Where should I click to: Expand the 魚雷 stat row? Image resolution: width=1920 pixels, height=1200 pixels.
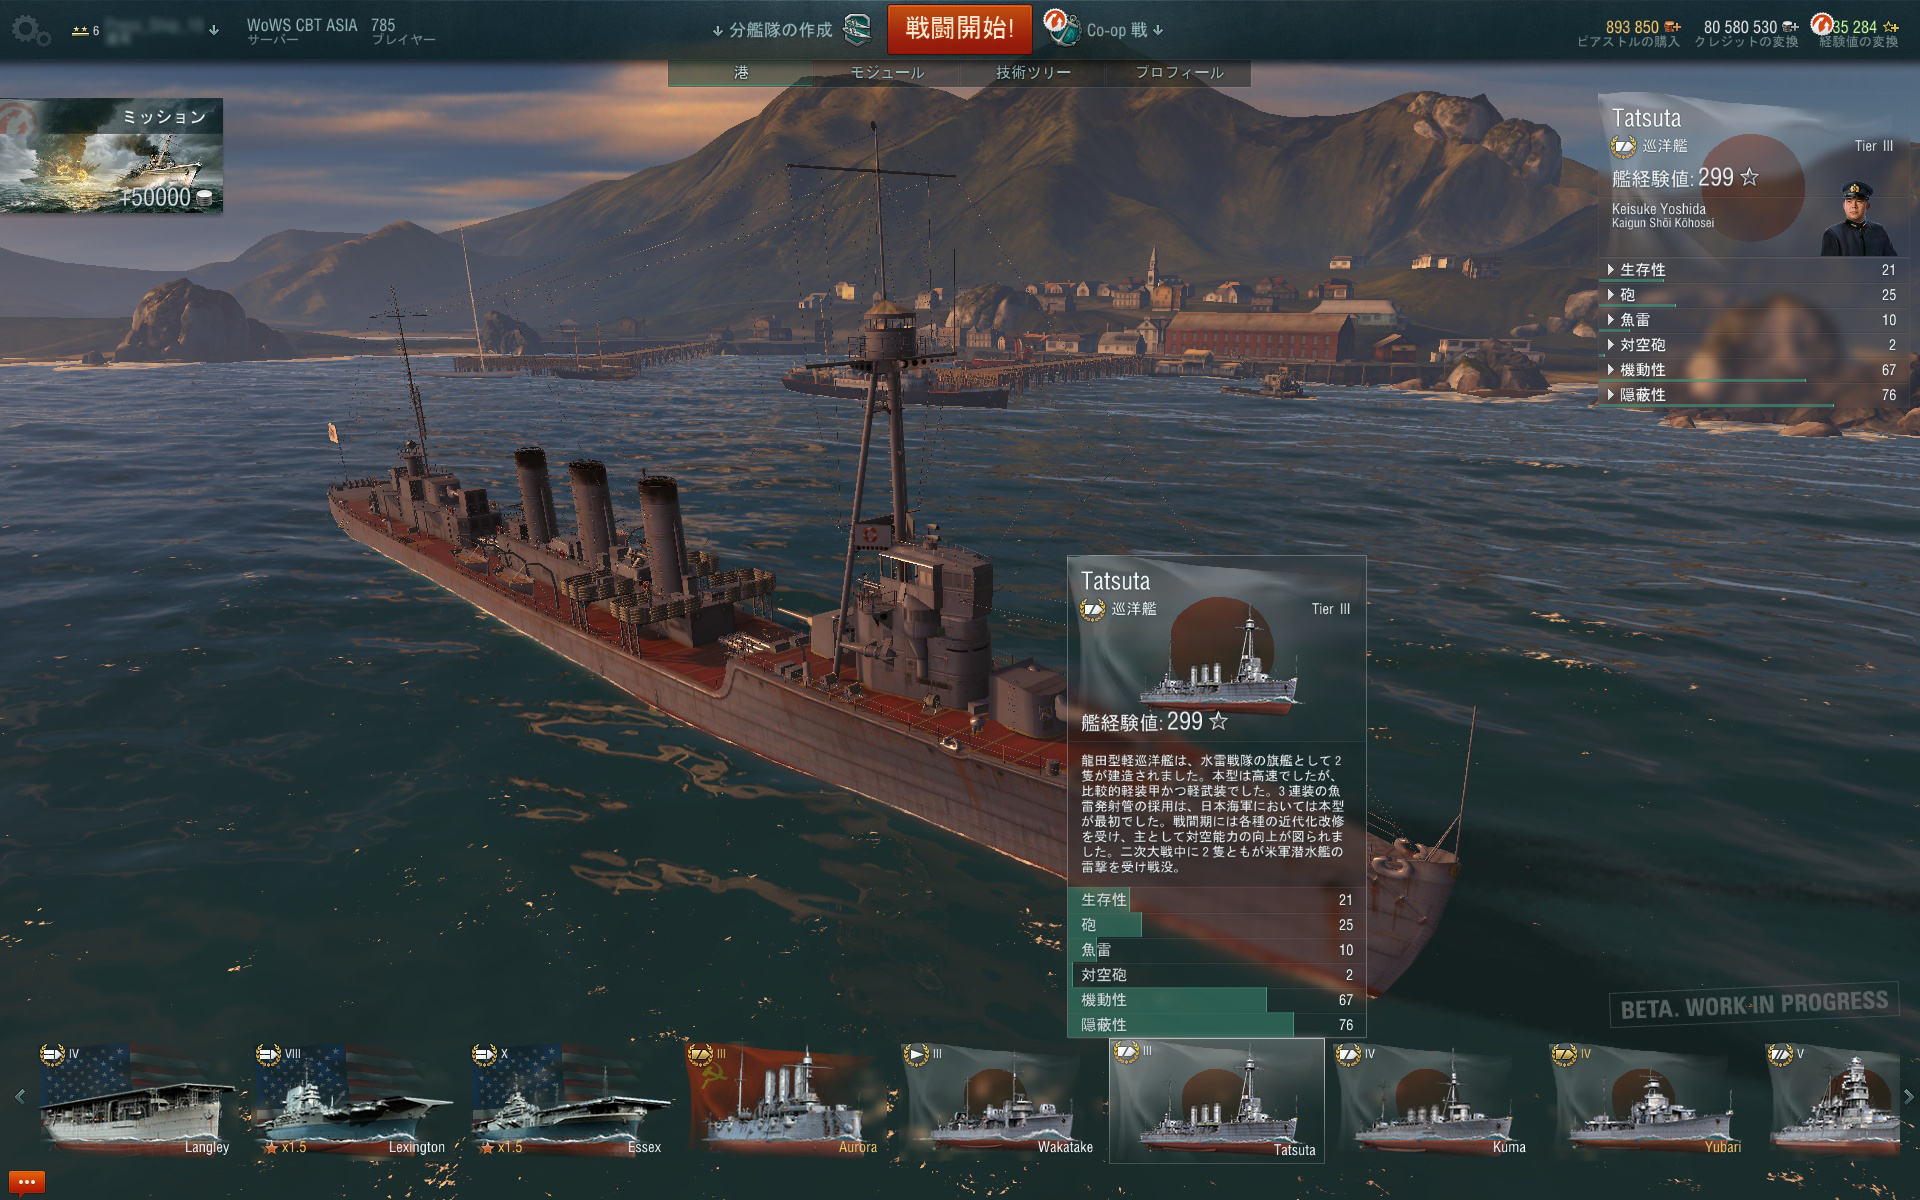tap(1751, 320)
